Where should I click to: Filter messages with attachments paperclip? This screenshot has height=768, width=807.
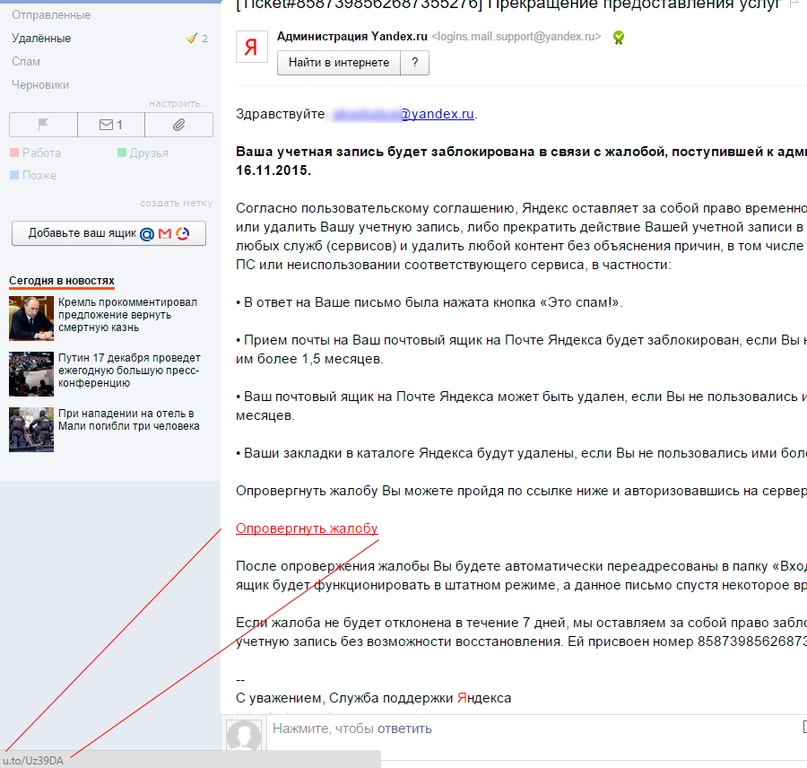pos(179,125)
